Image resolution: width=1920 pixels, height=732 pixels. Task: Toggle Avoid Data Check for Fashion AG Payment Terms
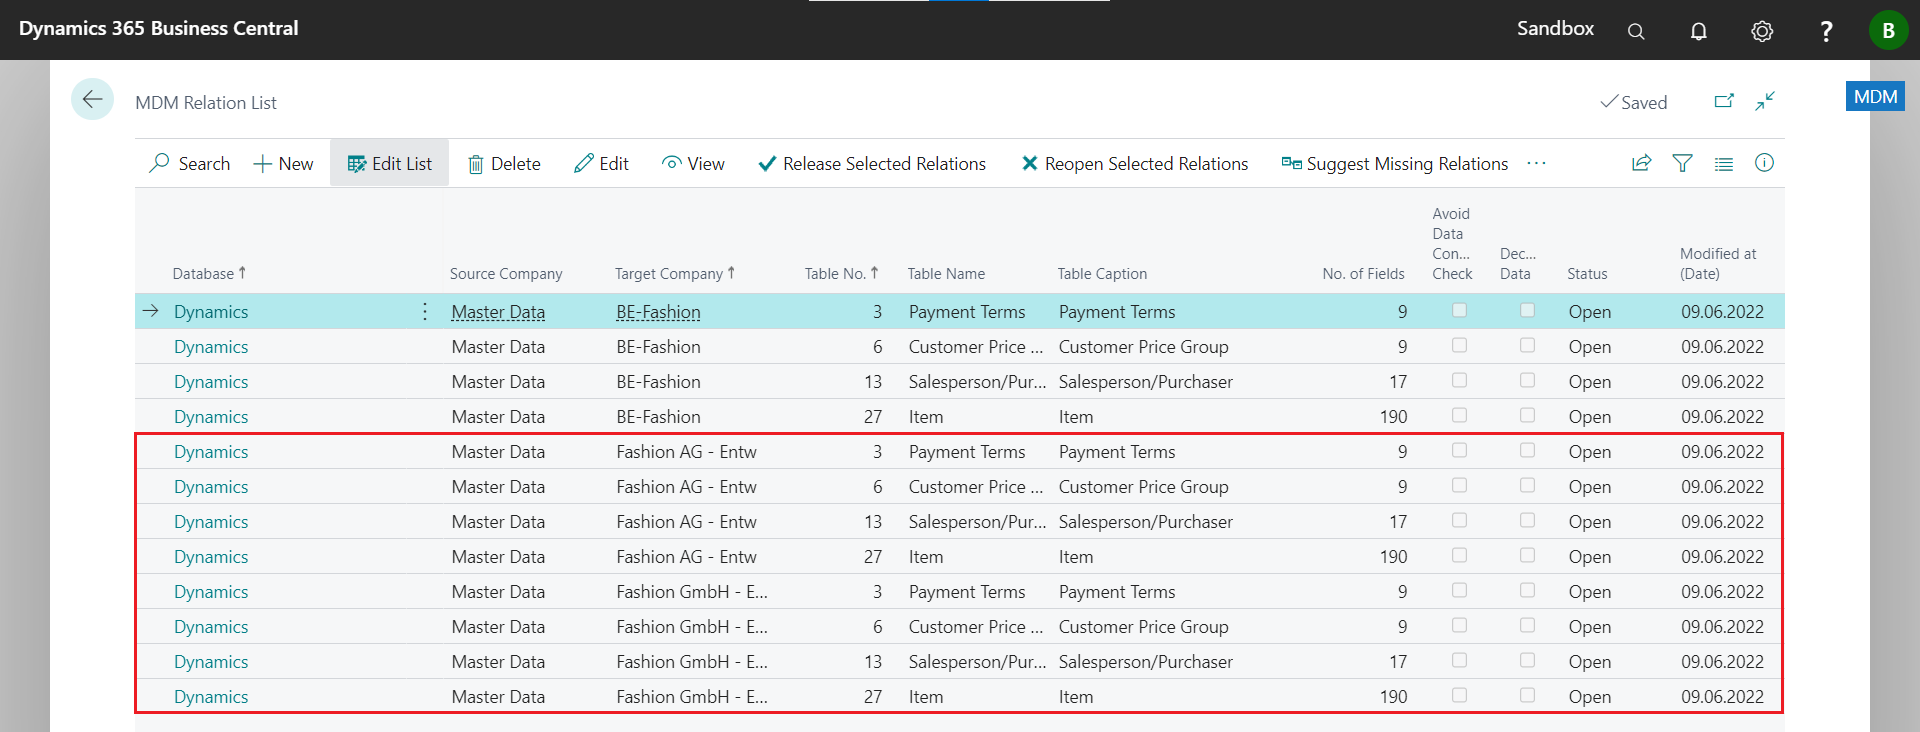coord(1459,451)
